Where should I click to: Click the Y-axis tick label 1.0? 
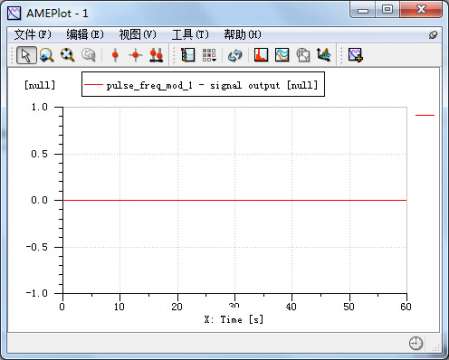(x=39, y=107)
